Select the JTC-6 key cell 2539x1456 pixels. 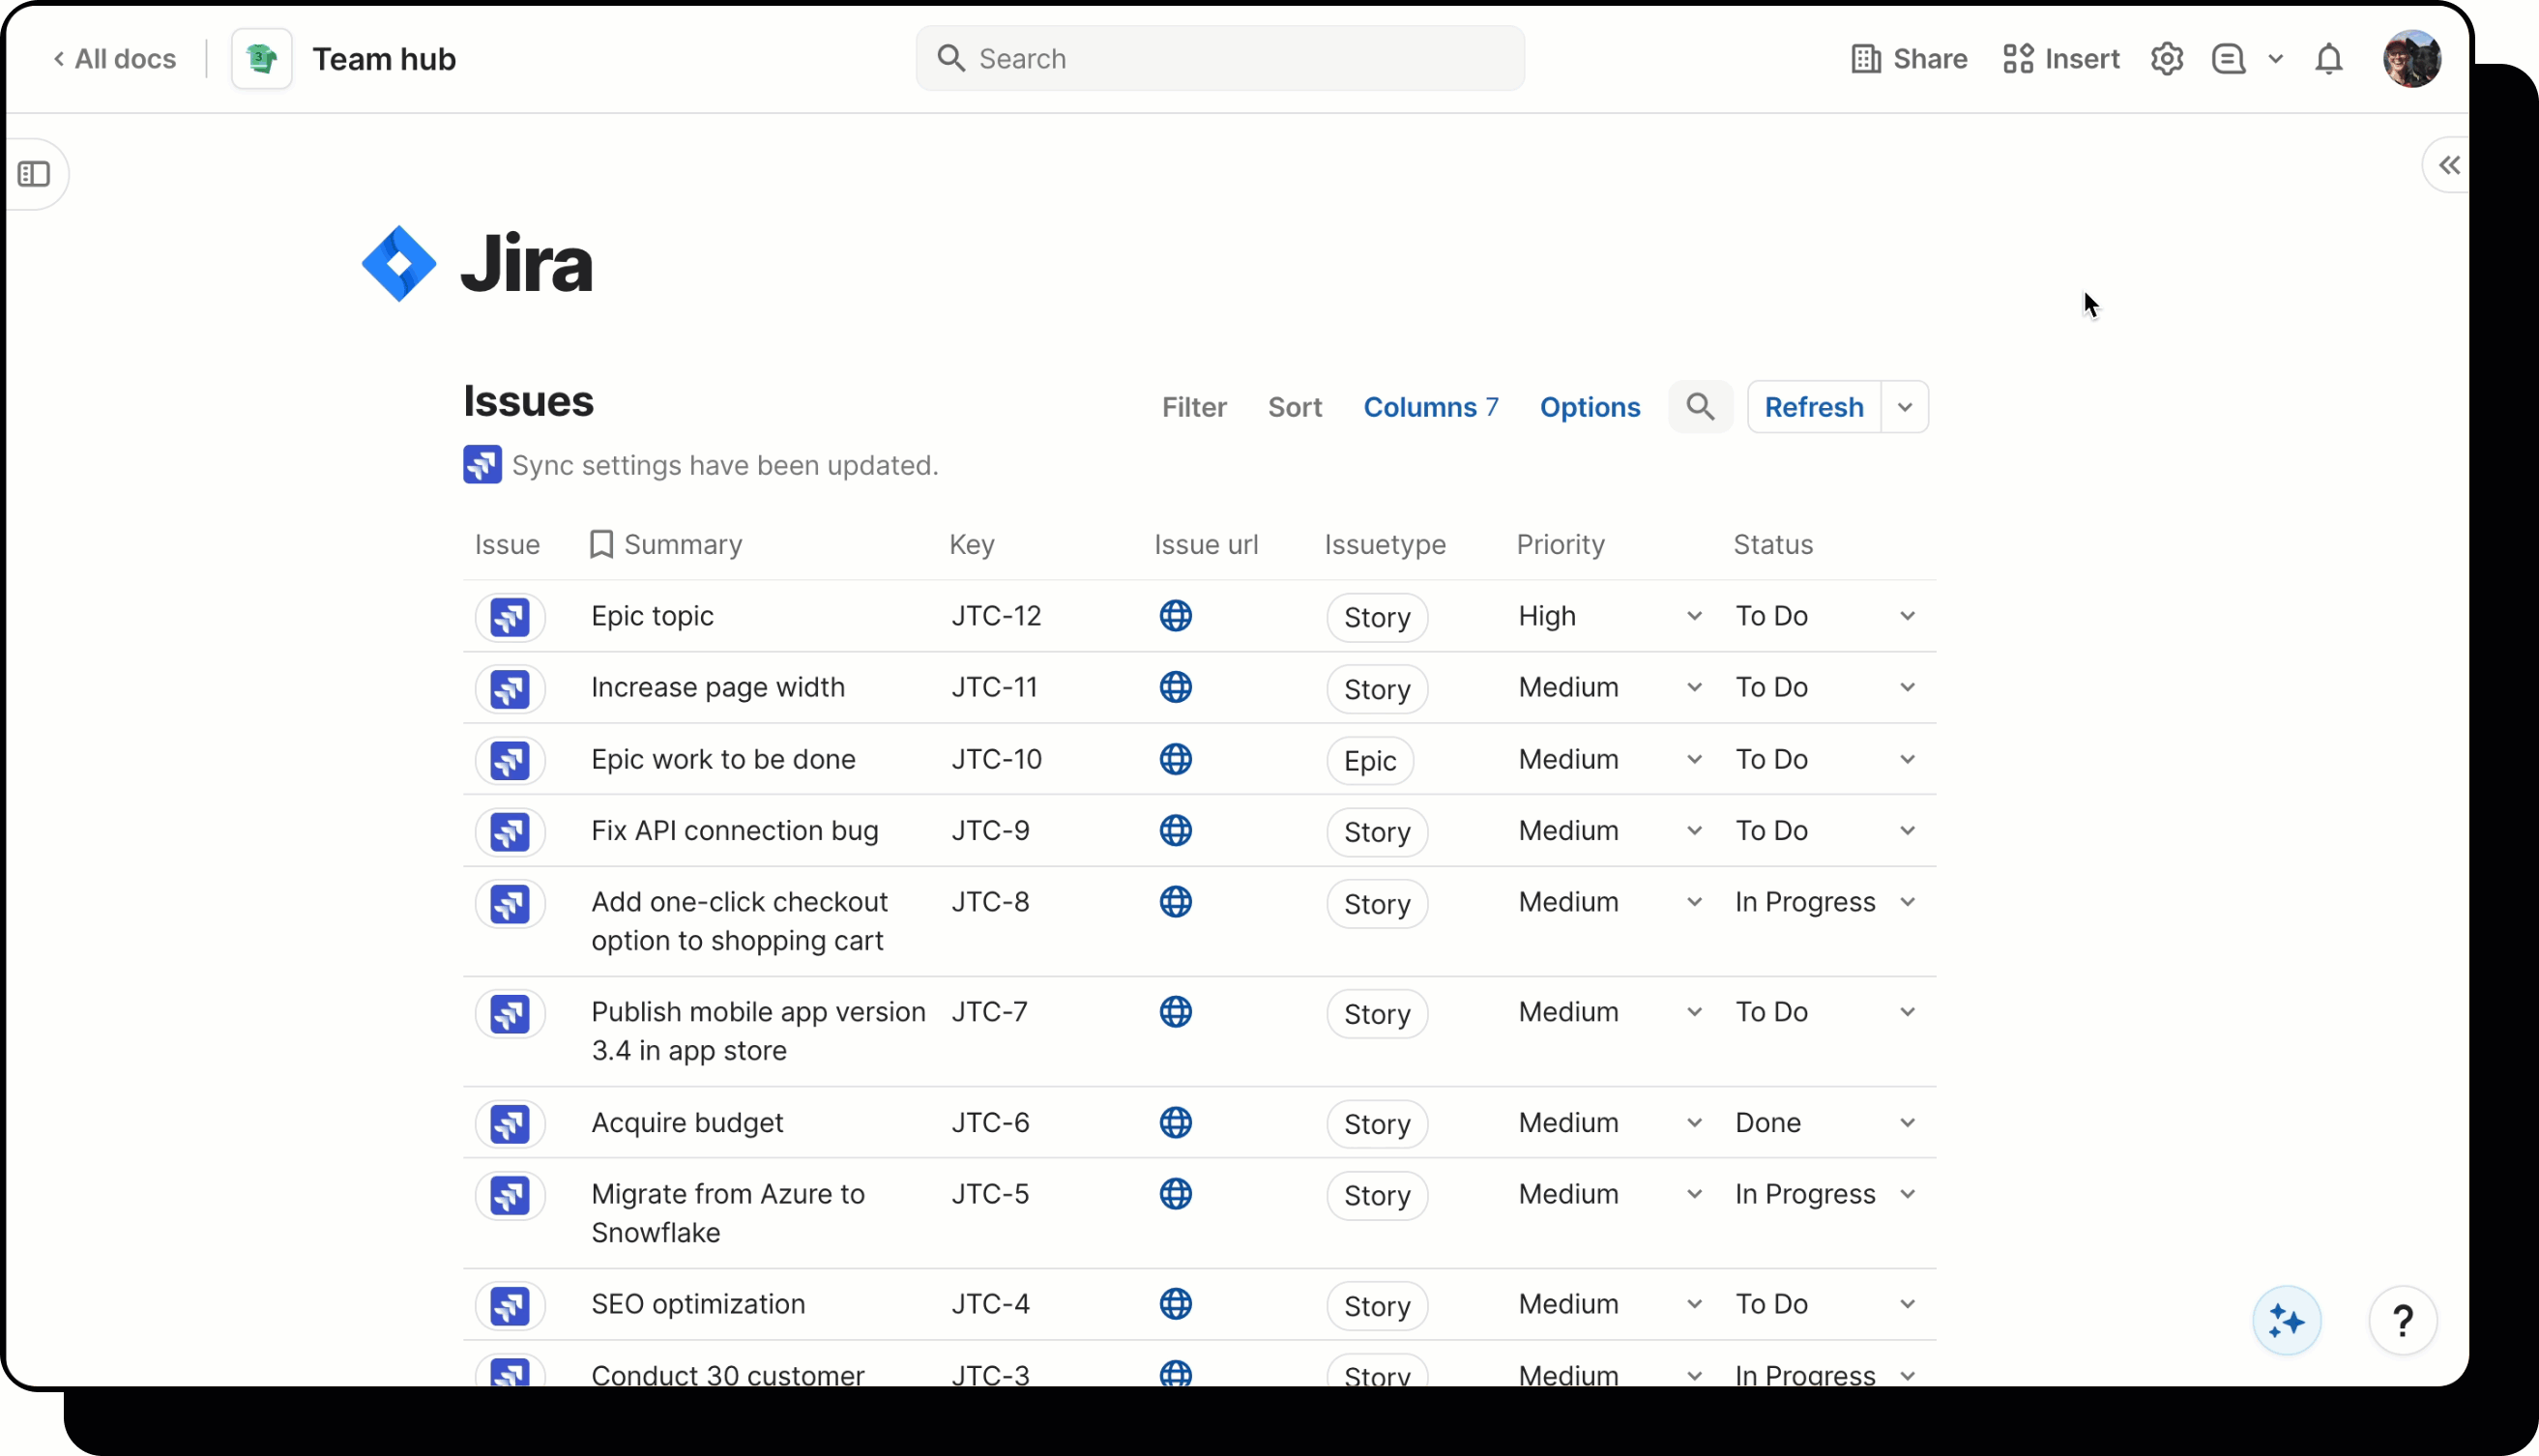(990, 1122)
